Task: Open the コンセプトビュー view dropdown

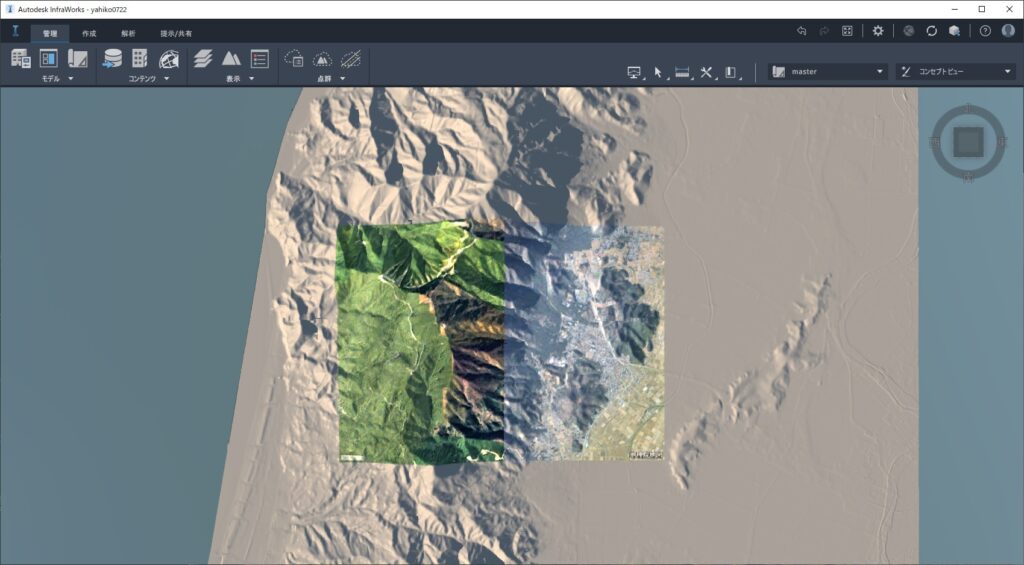Action: point(955,72)
